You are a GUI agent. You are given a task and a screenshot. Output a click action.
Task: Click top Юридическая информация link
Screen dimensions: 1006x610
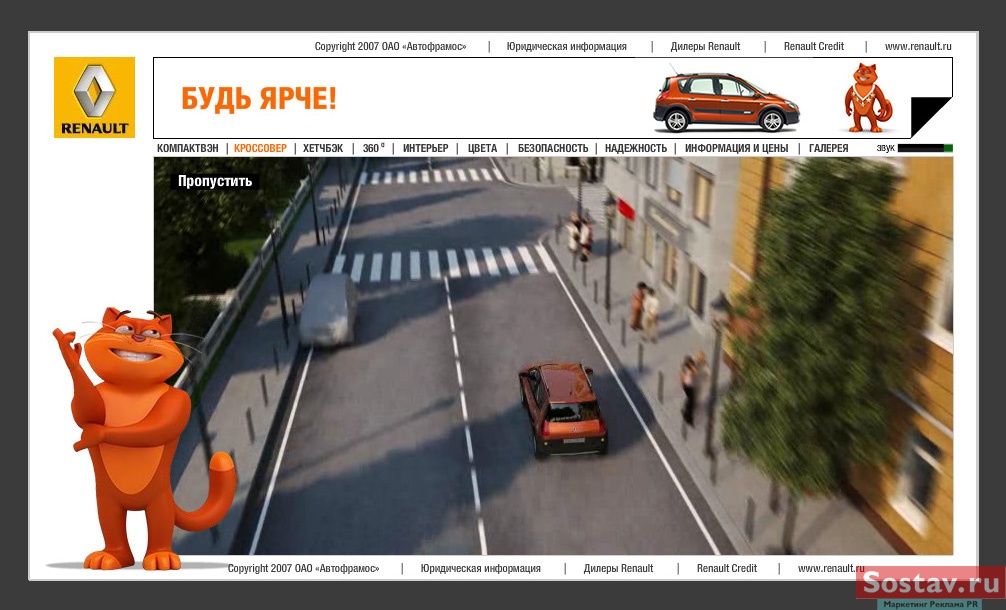pyautogui.click(x=567, y=46)
